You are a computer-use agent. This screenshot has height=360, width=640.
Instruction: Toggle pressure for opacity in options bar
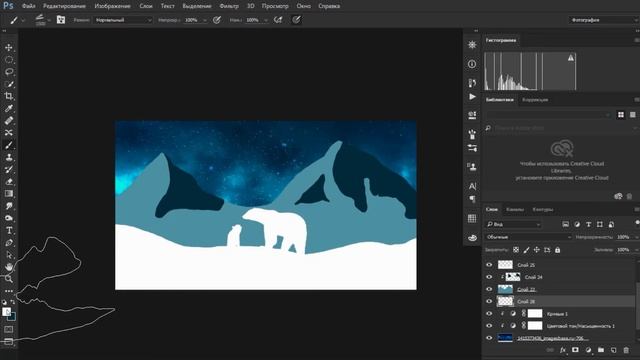tap(217, 20)
